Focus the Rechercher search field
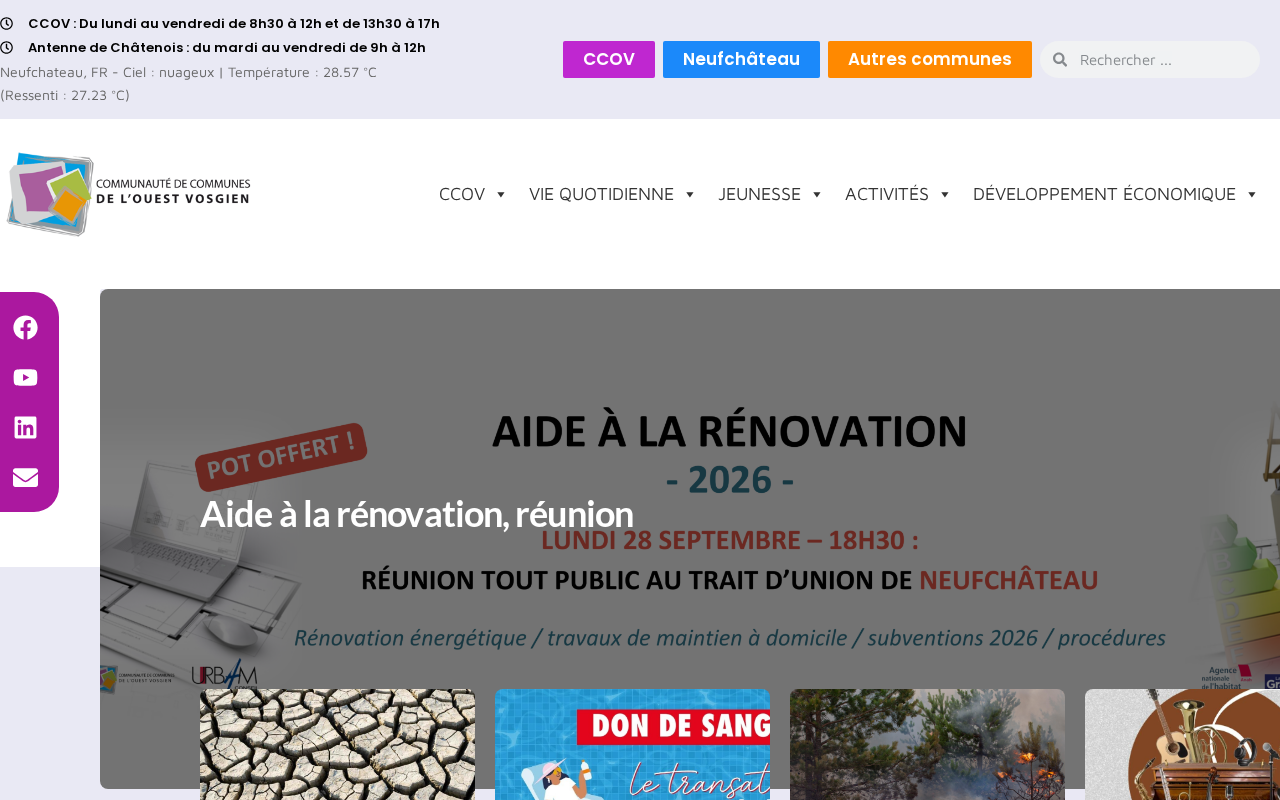 point(1150,60)
